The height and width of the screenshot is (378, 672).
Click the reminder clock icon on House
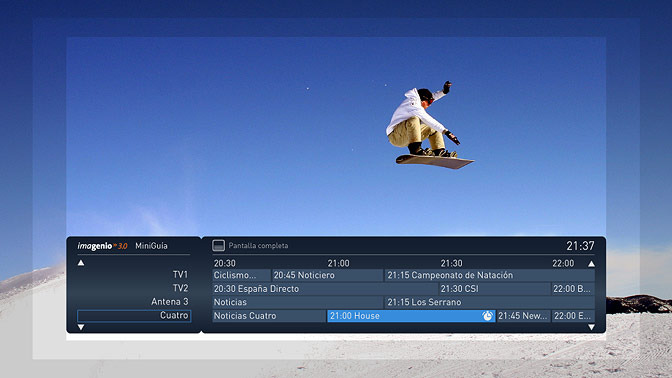487,316
